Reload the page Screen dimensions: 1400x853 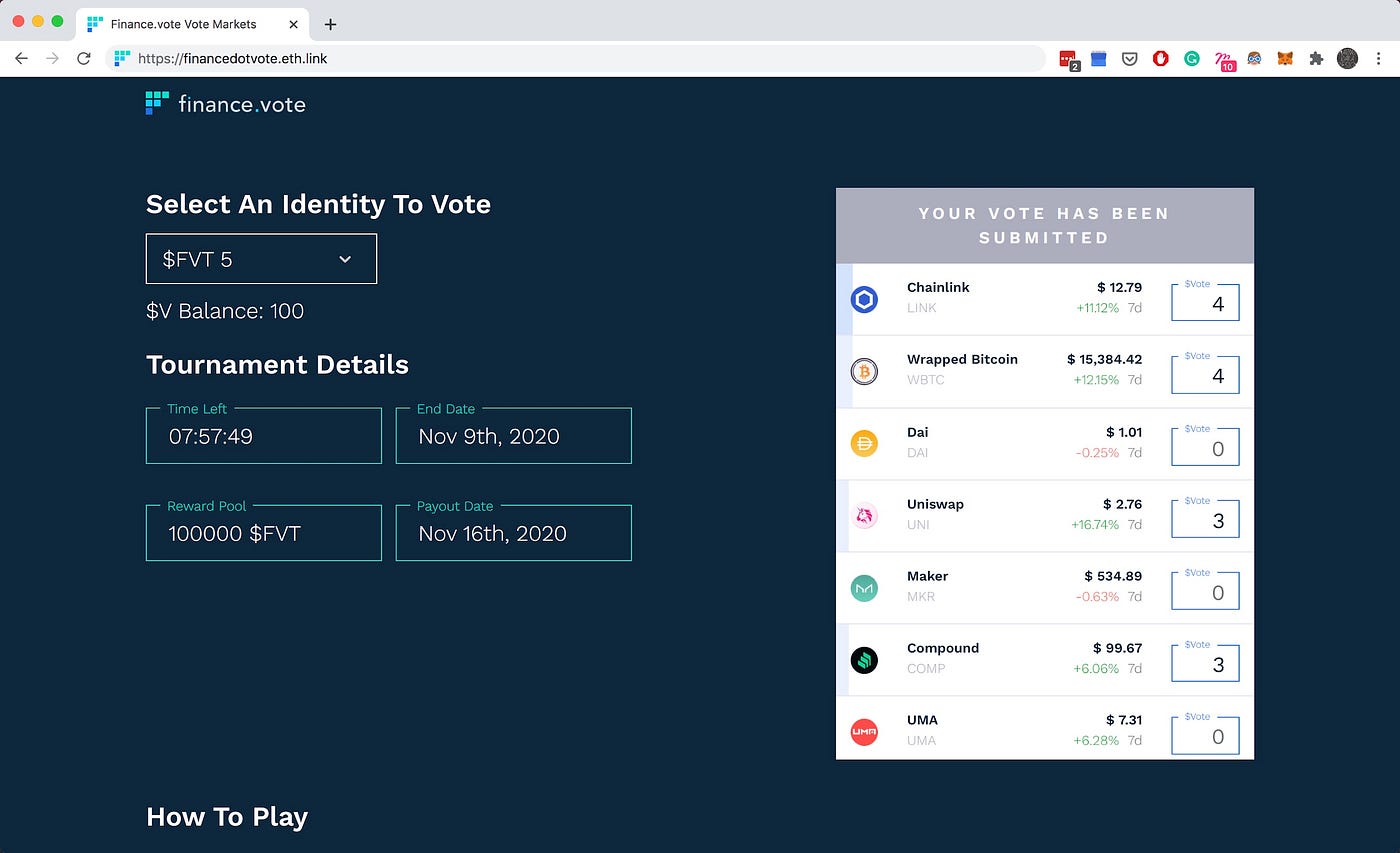pyautogui.click(x=84, y=59)
